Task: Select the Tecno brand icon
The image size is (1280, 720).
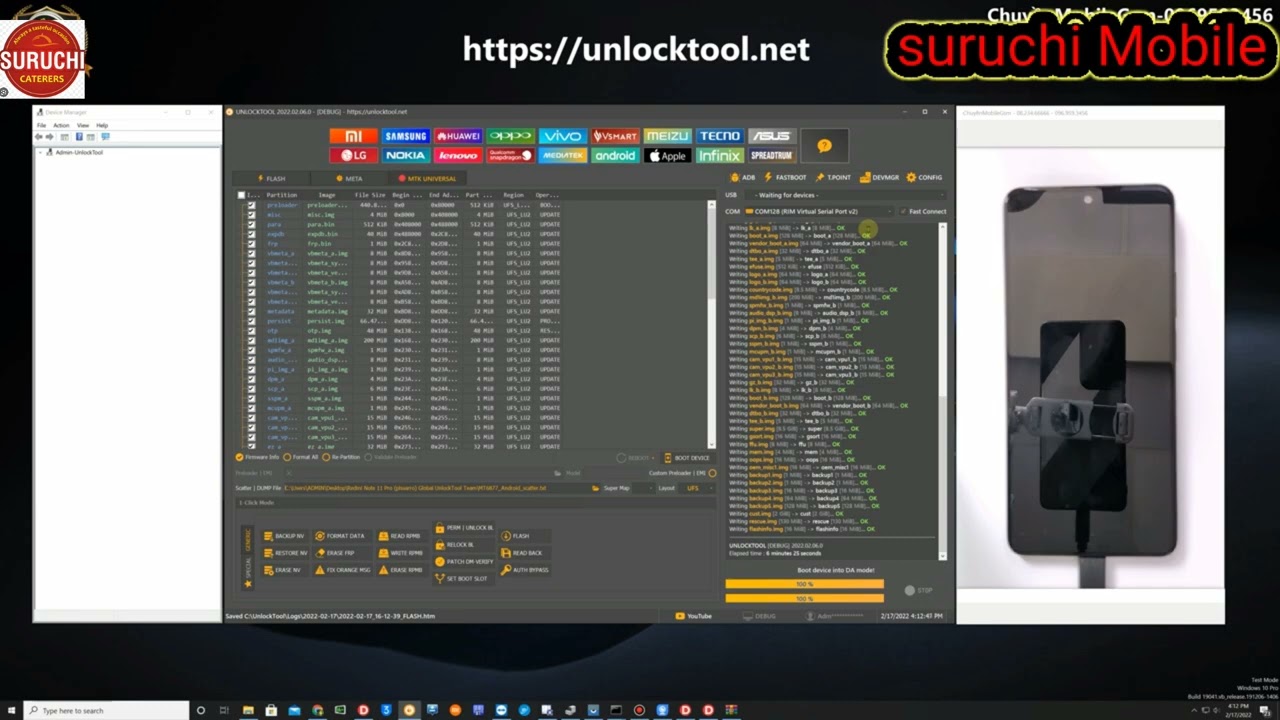Action: pos(719,136)
